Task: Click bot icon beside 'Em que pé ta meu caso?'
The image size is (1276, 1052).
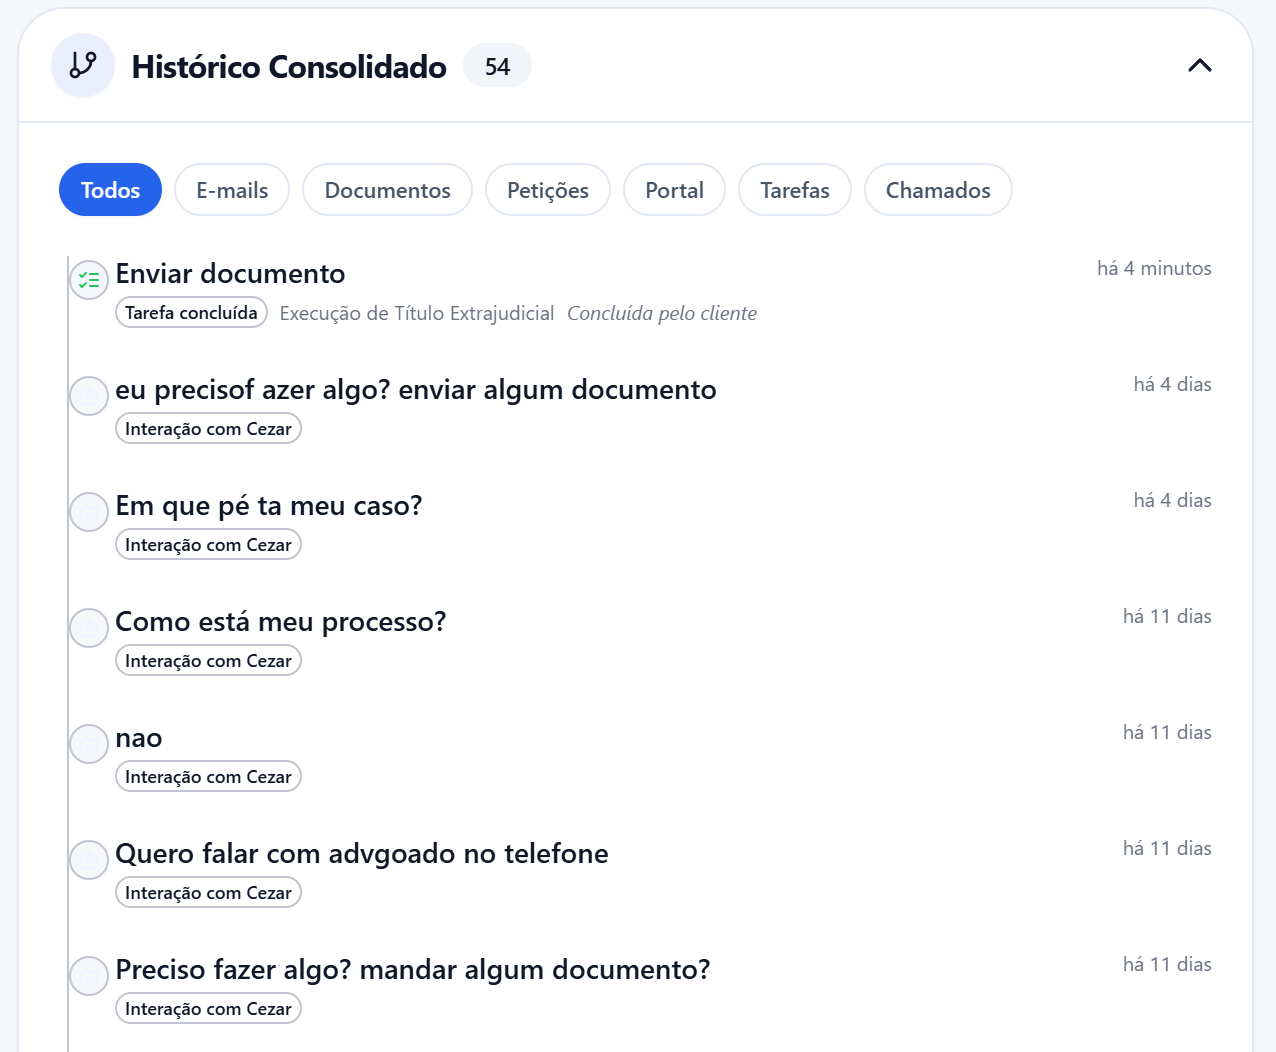Action: [x=89, y=512]
